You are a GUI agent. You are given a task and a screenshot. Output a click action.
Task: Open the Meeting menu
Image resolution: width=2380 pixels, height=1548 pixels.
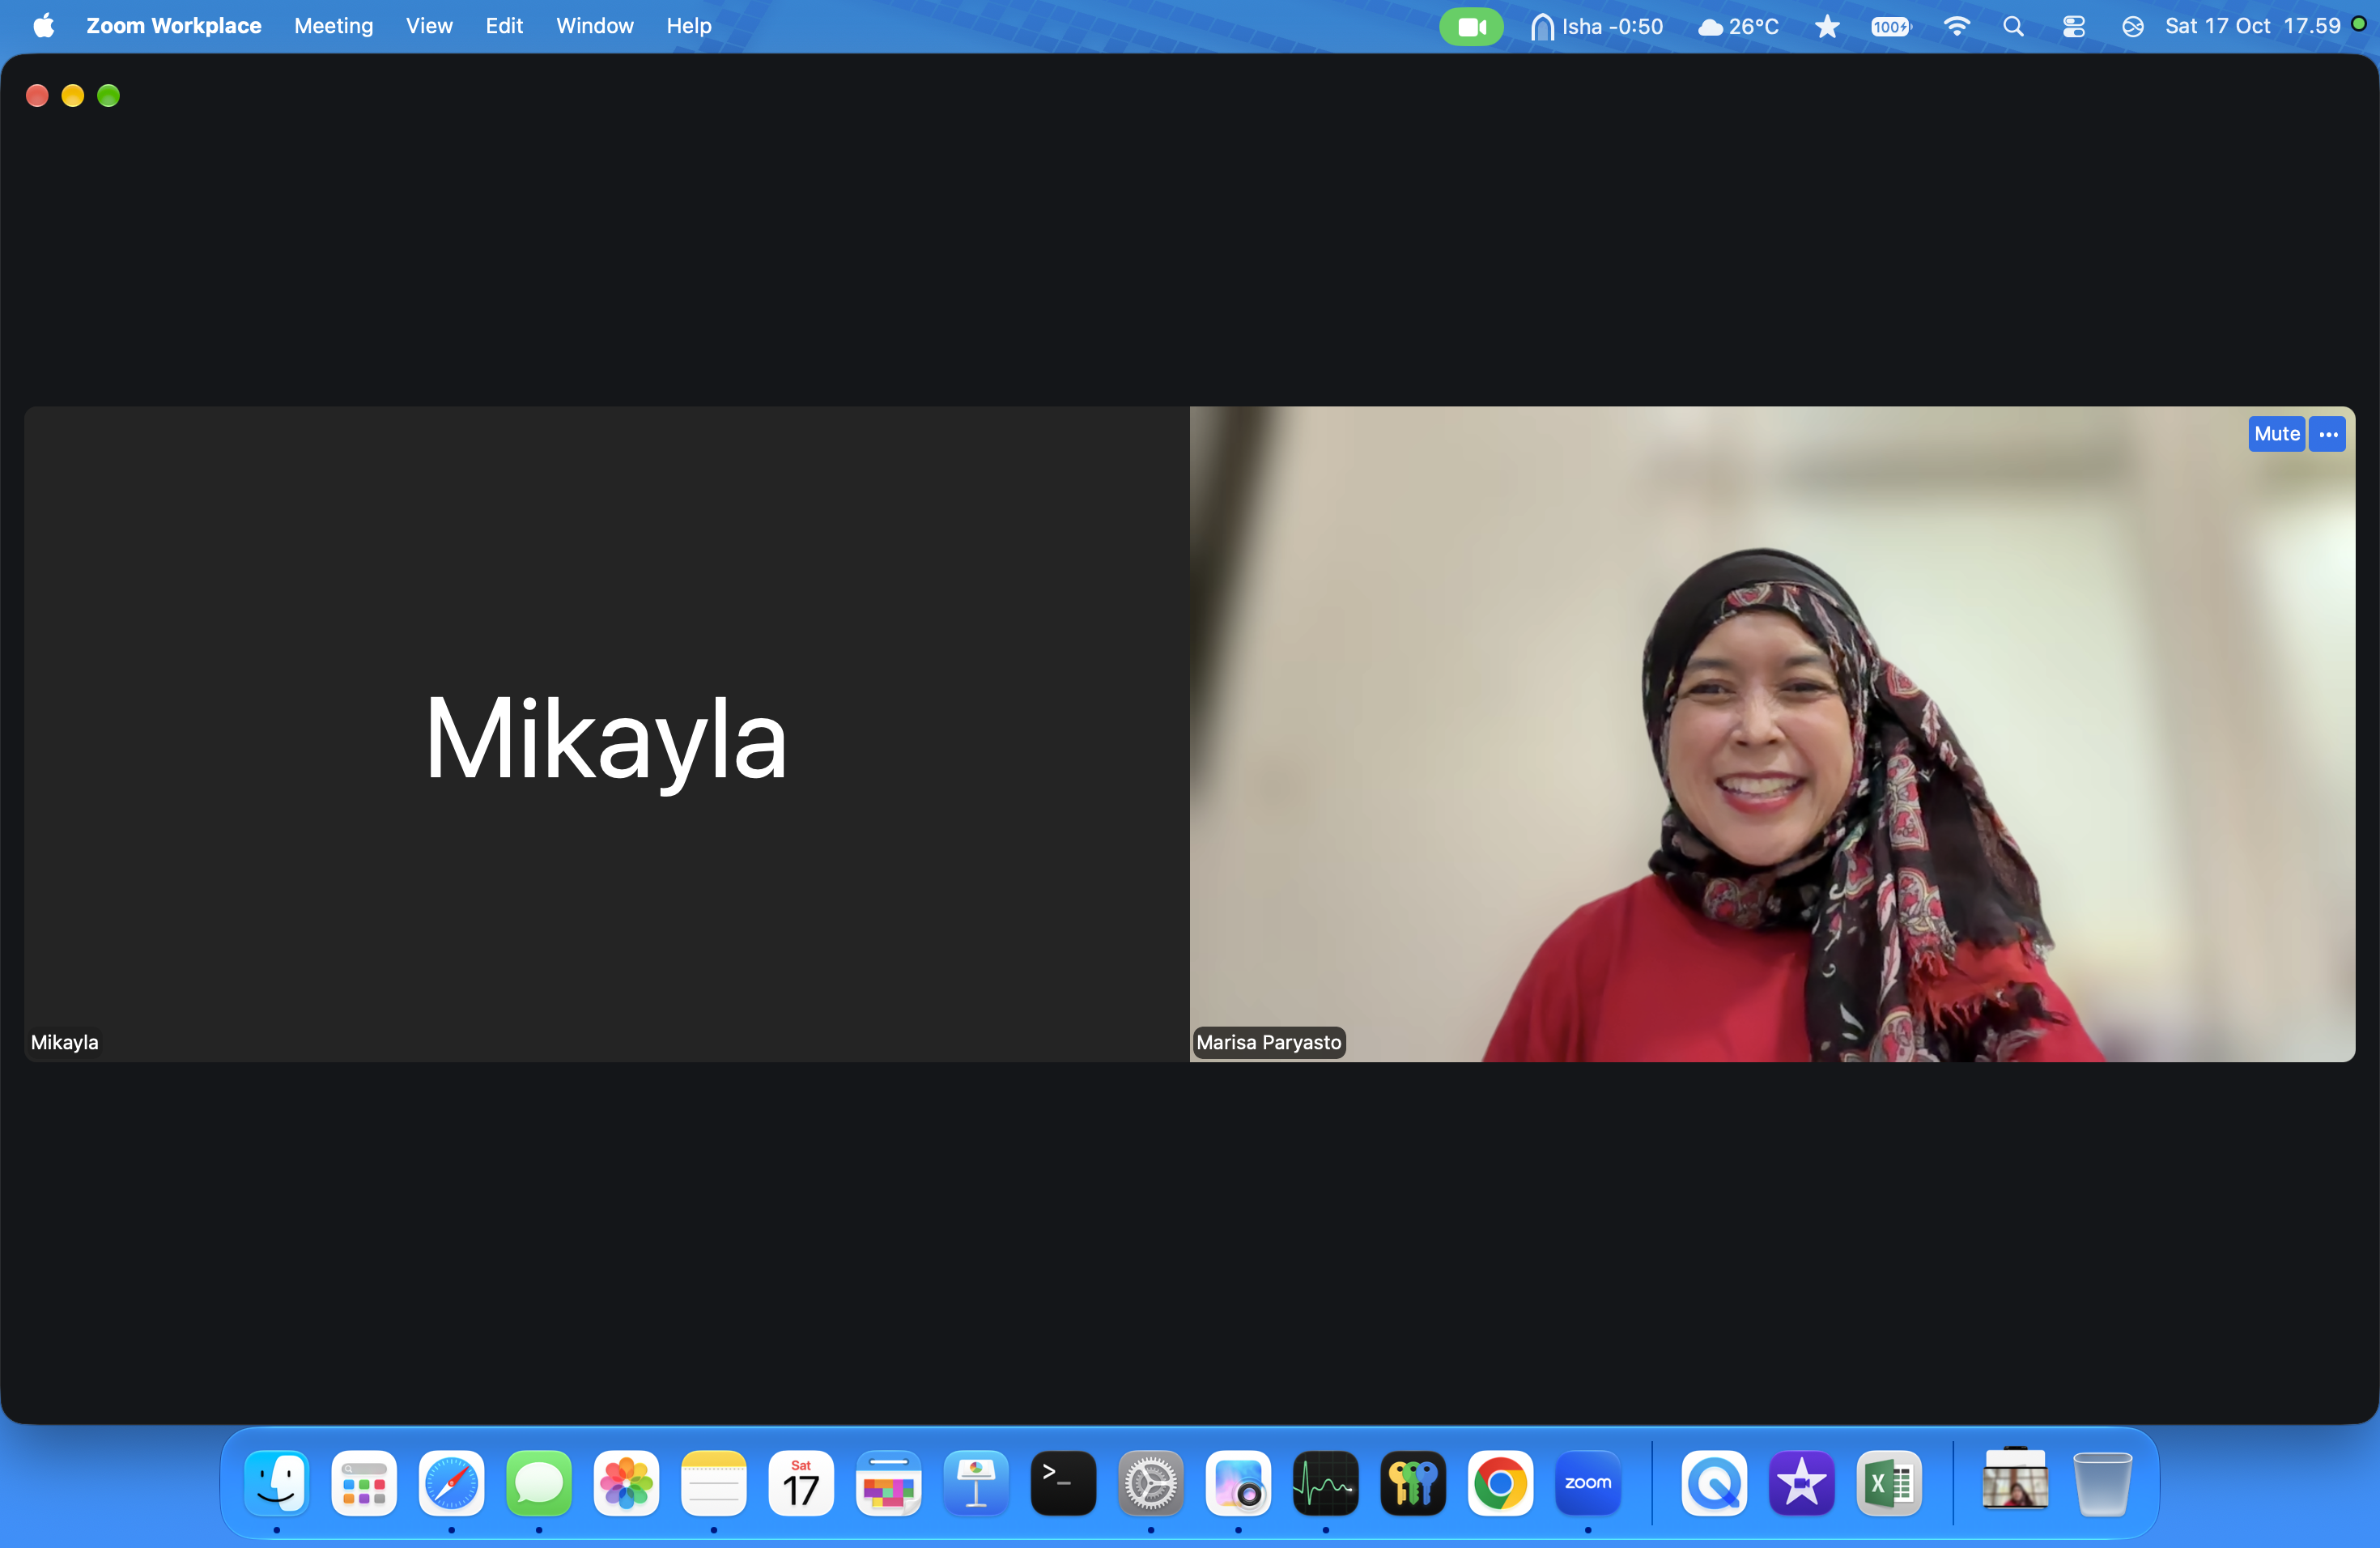333,26
